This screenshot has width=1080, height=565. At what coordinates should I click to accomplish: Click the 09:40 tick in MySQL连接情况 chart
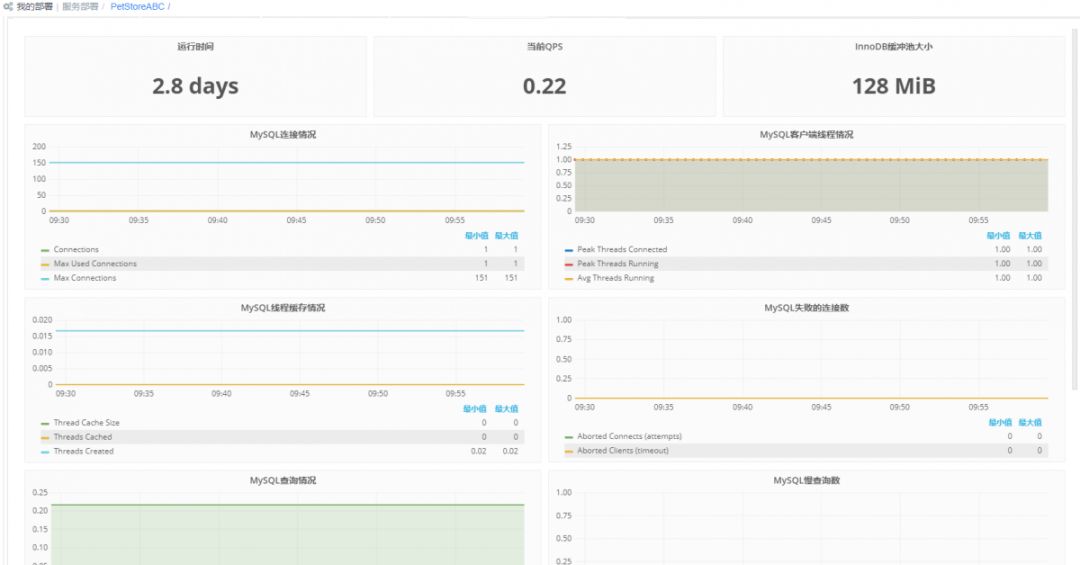pyautogui.click(x=217, y=220)
